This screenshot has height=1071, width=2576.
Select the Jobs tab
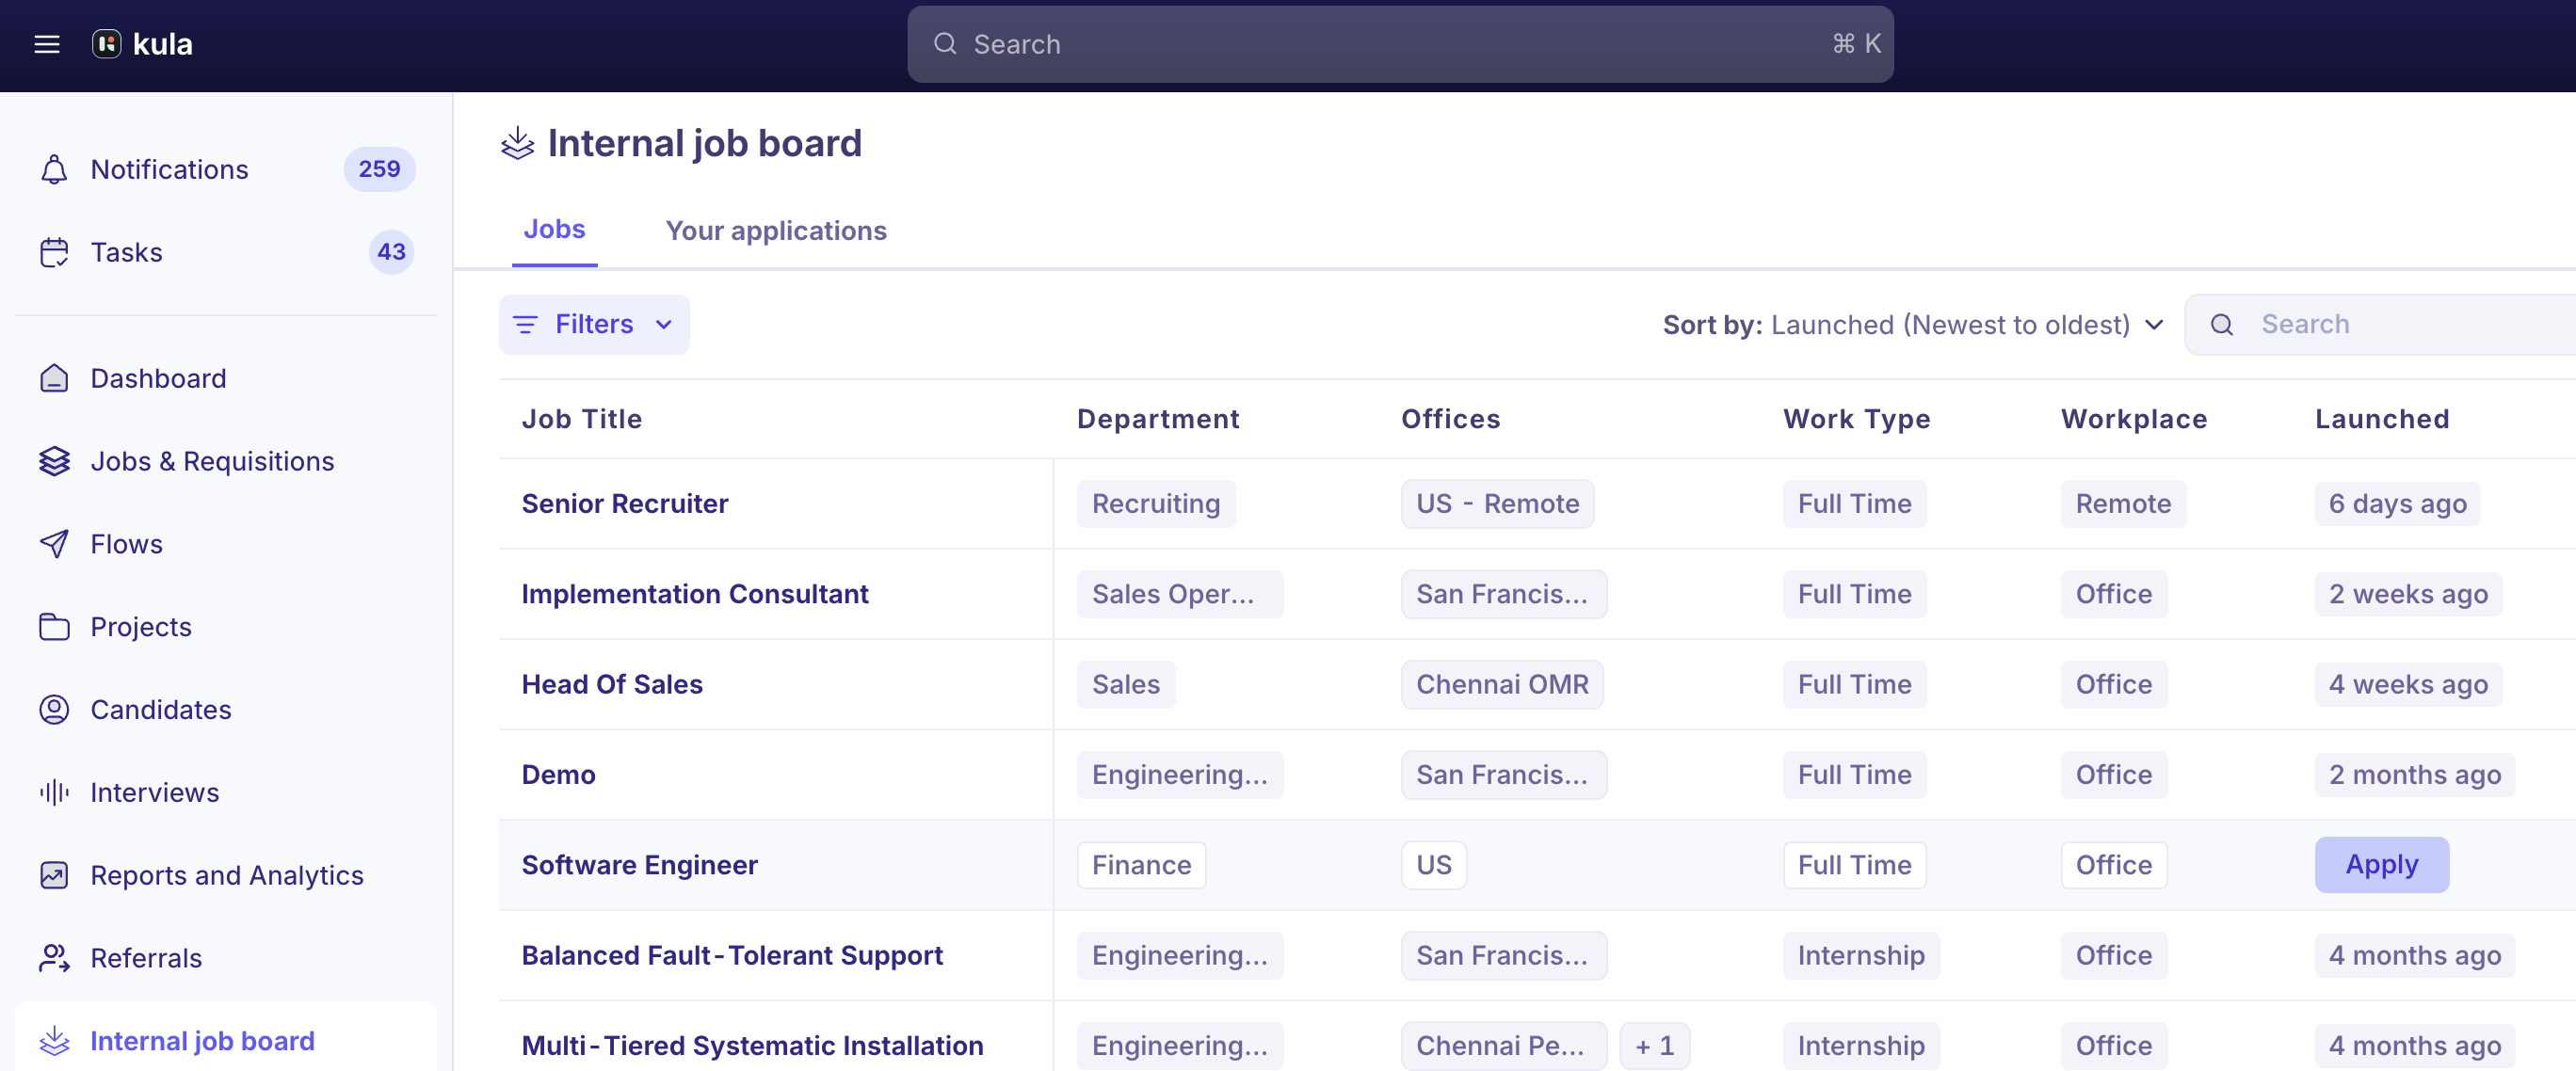pyautogui.click(x=554, y=229)
